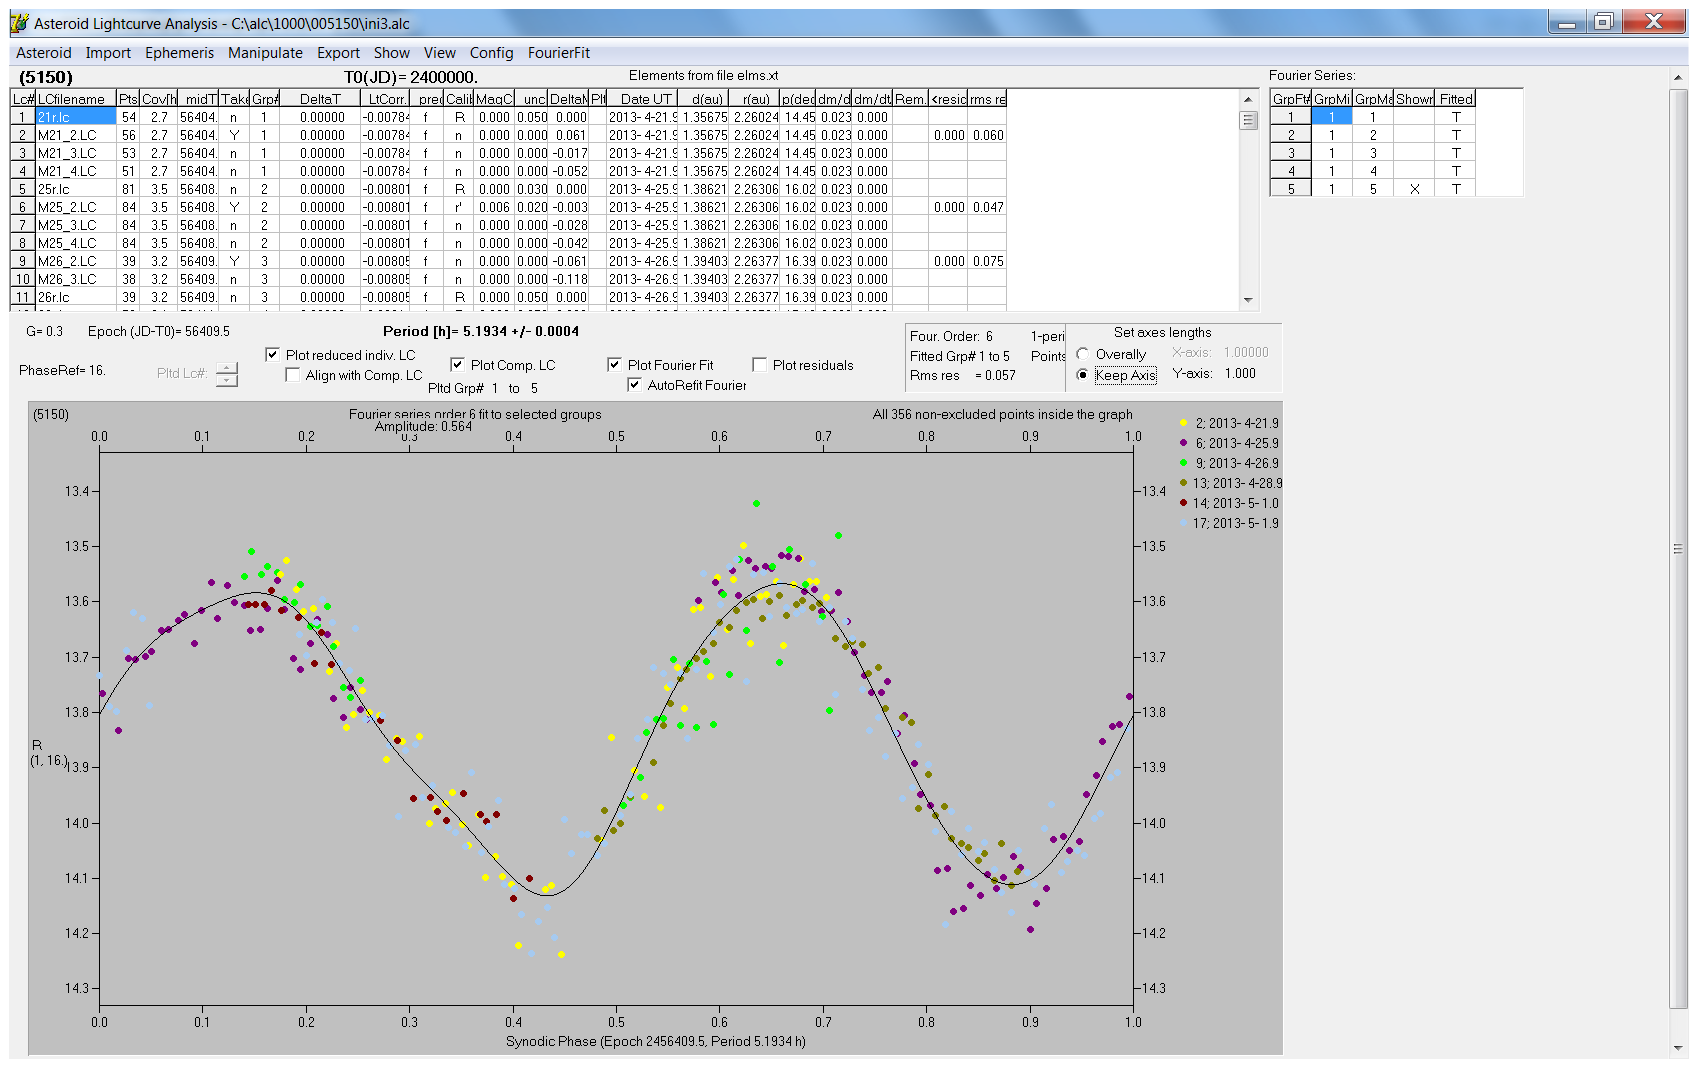Click dark red legend dot for 14; 2013-5-1.0

coord(1183,503)
